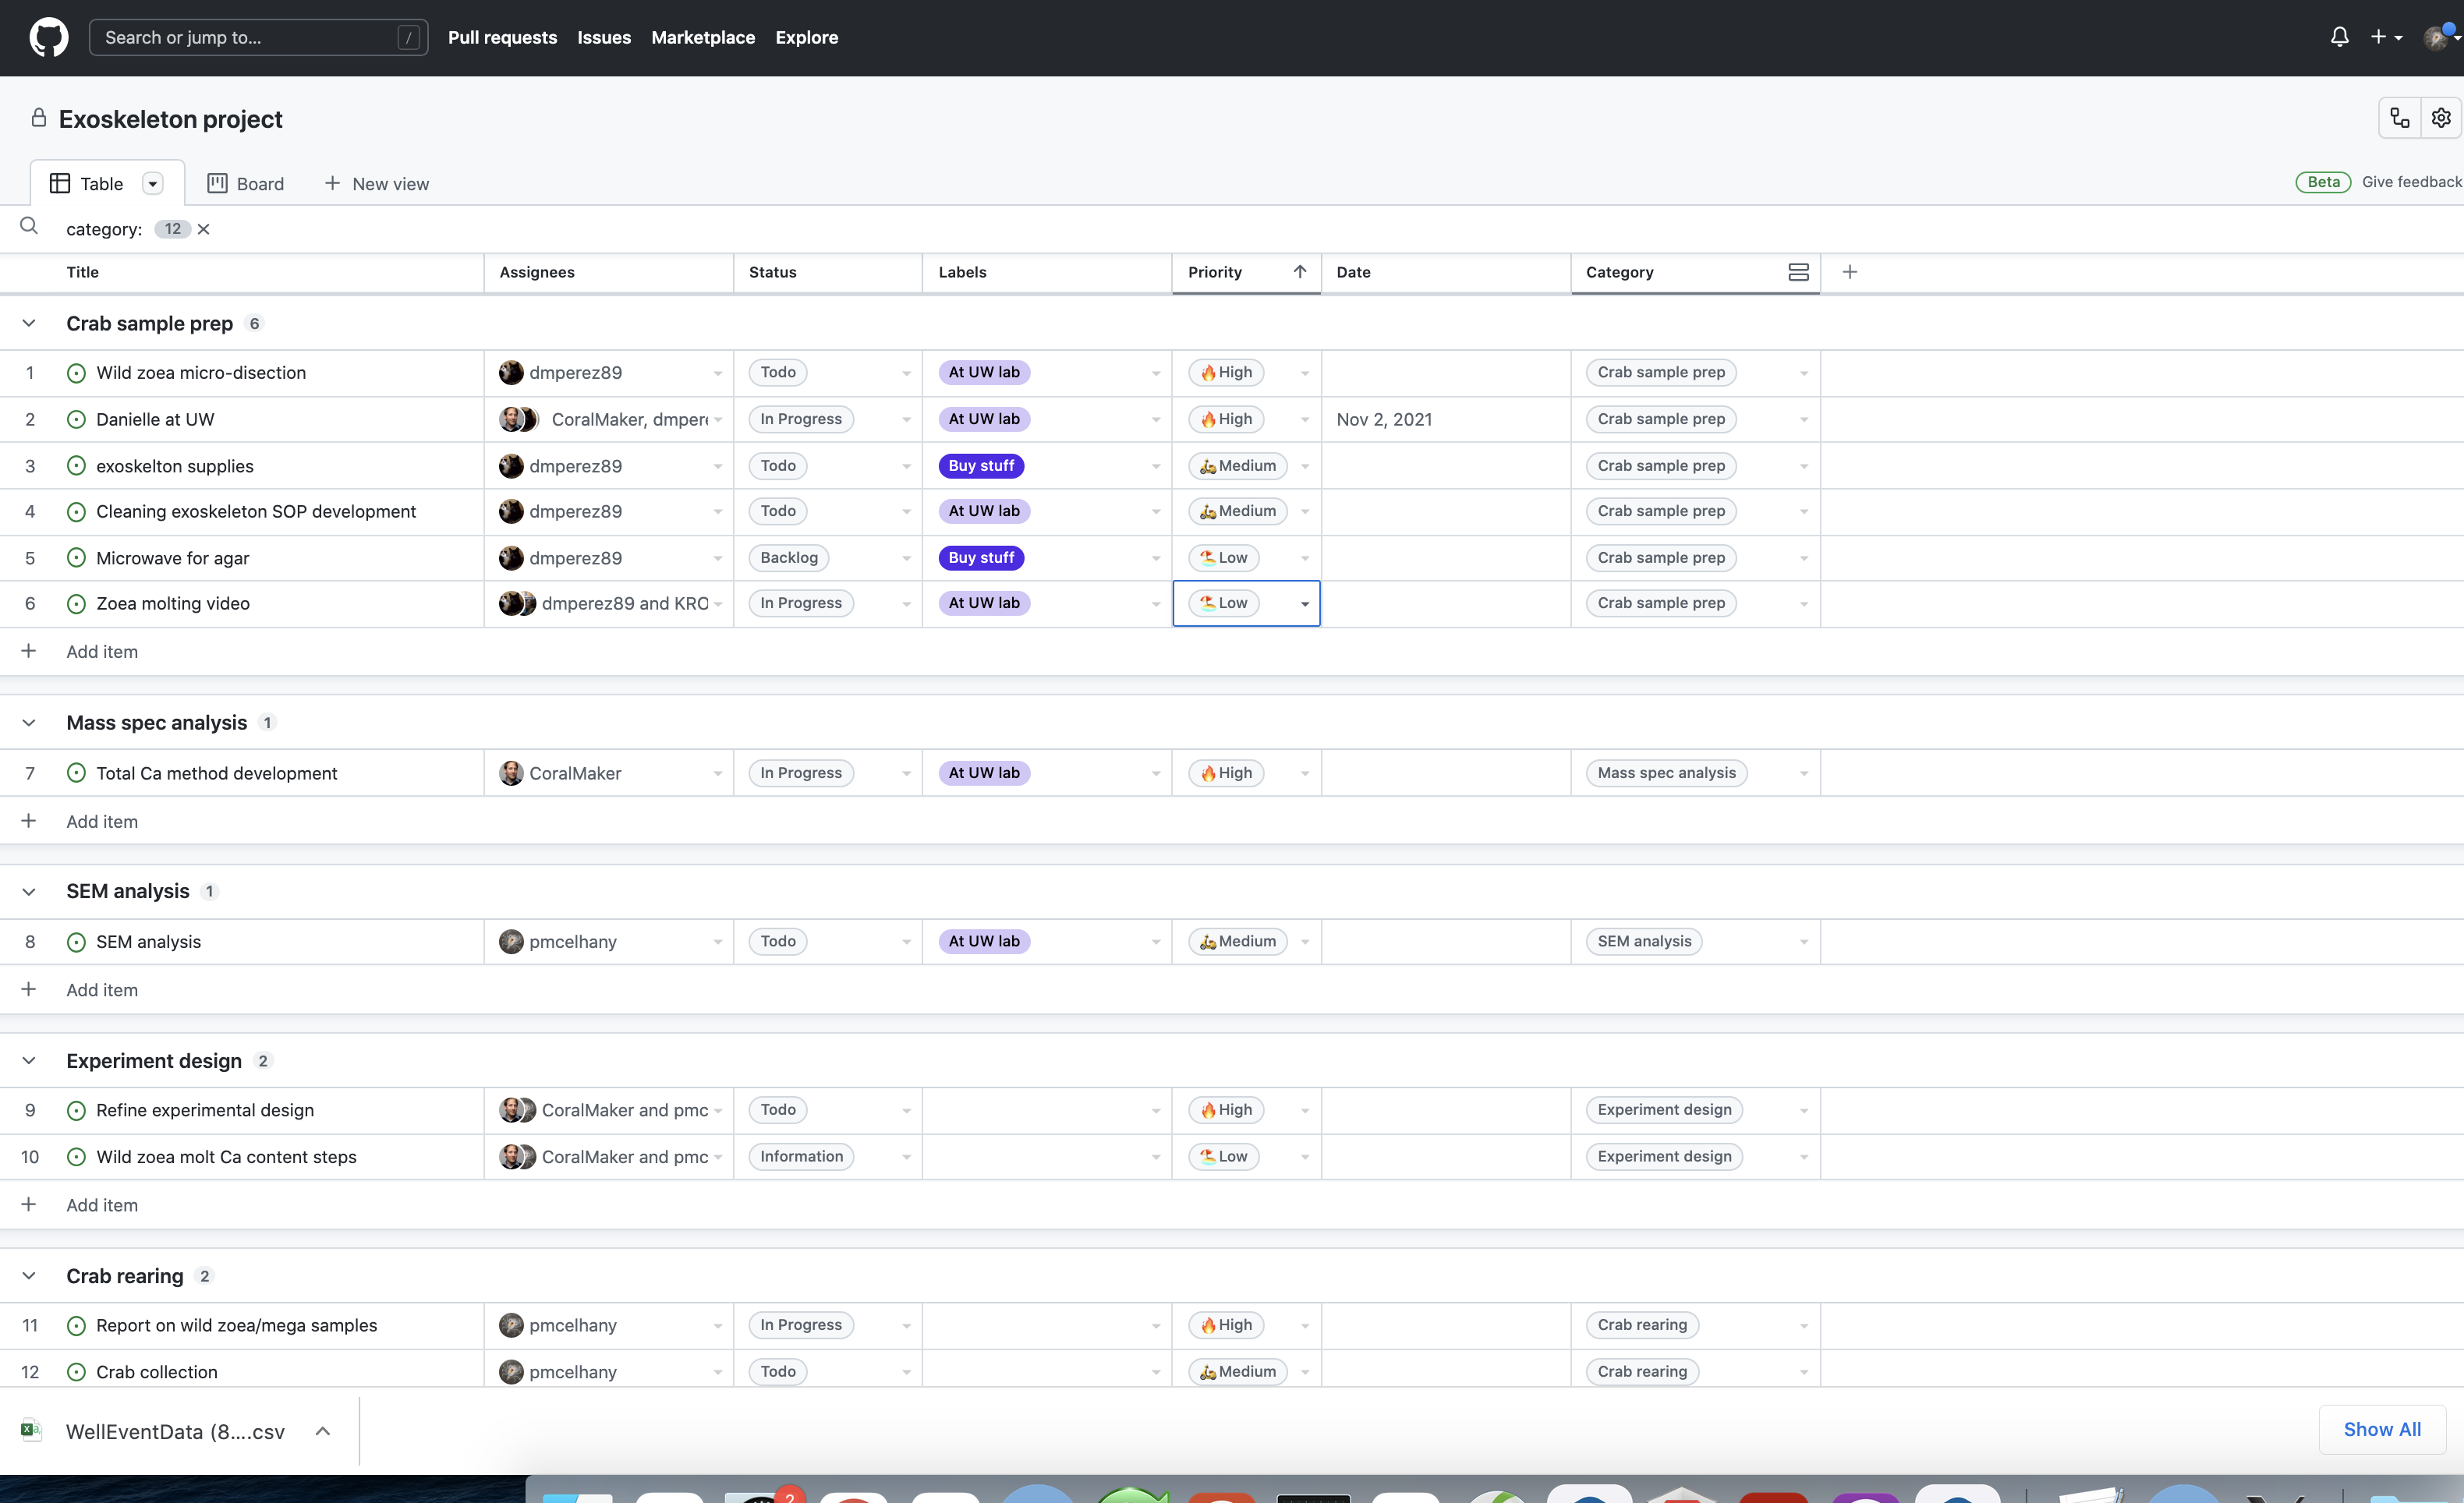2464x1503 pixels.
Task: Add new column with plus icon
Action: tap(1850, 272)
